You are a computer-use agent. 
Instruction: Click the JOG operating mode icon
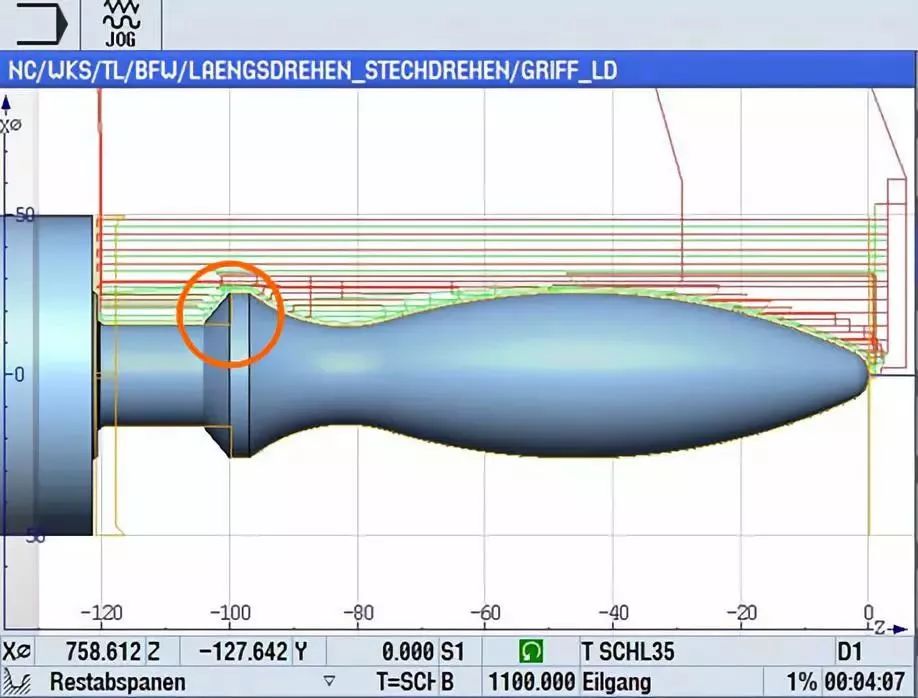(x=121, y=25)
